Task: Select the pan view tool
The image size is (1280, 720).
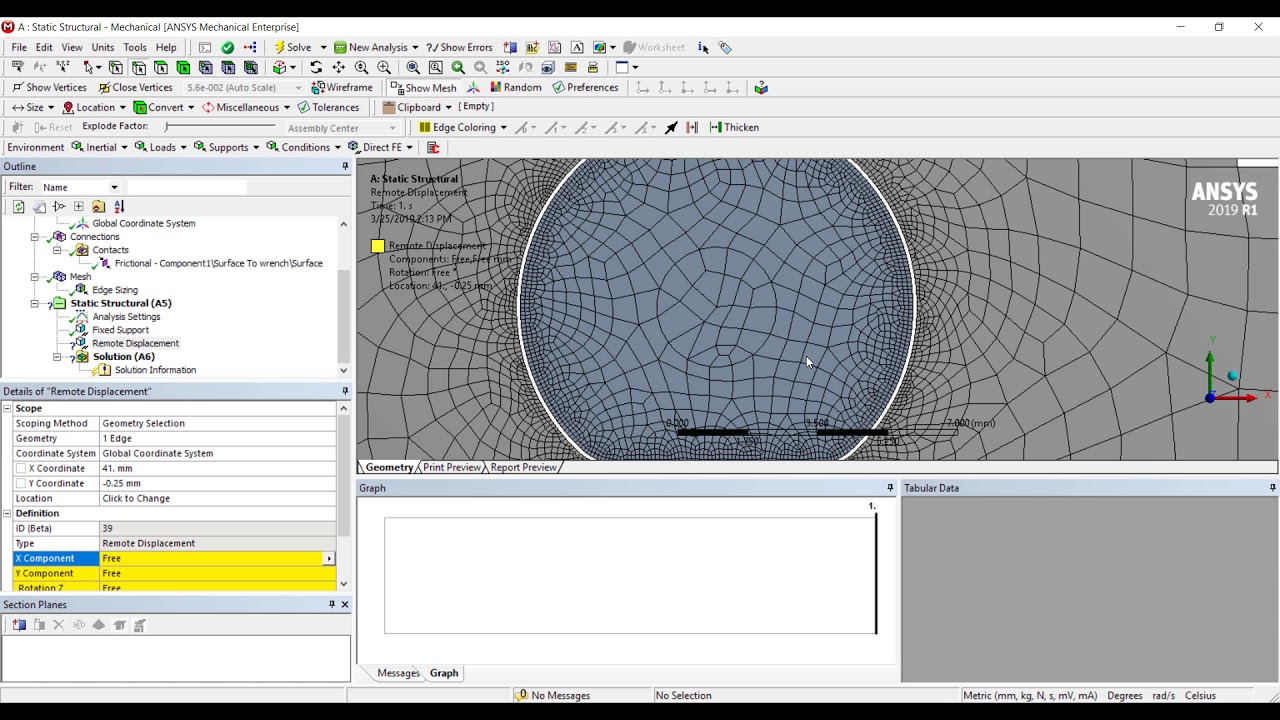Action: click(x=339, y=67)
